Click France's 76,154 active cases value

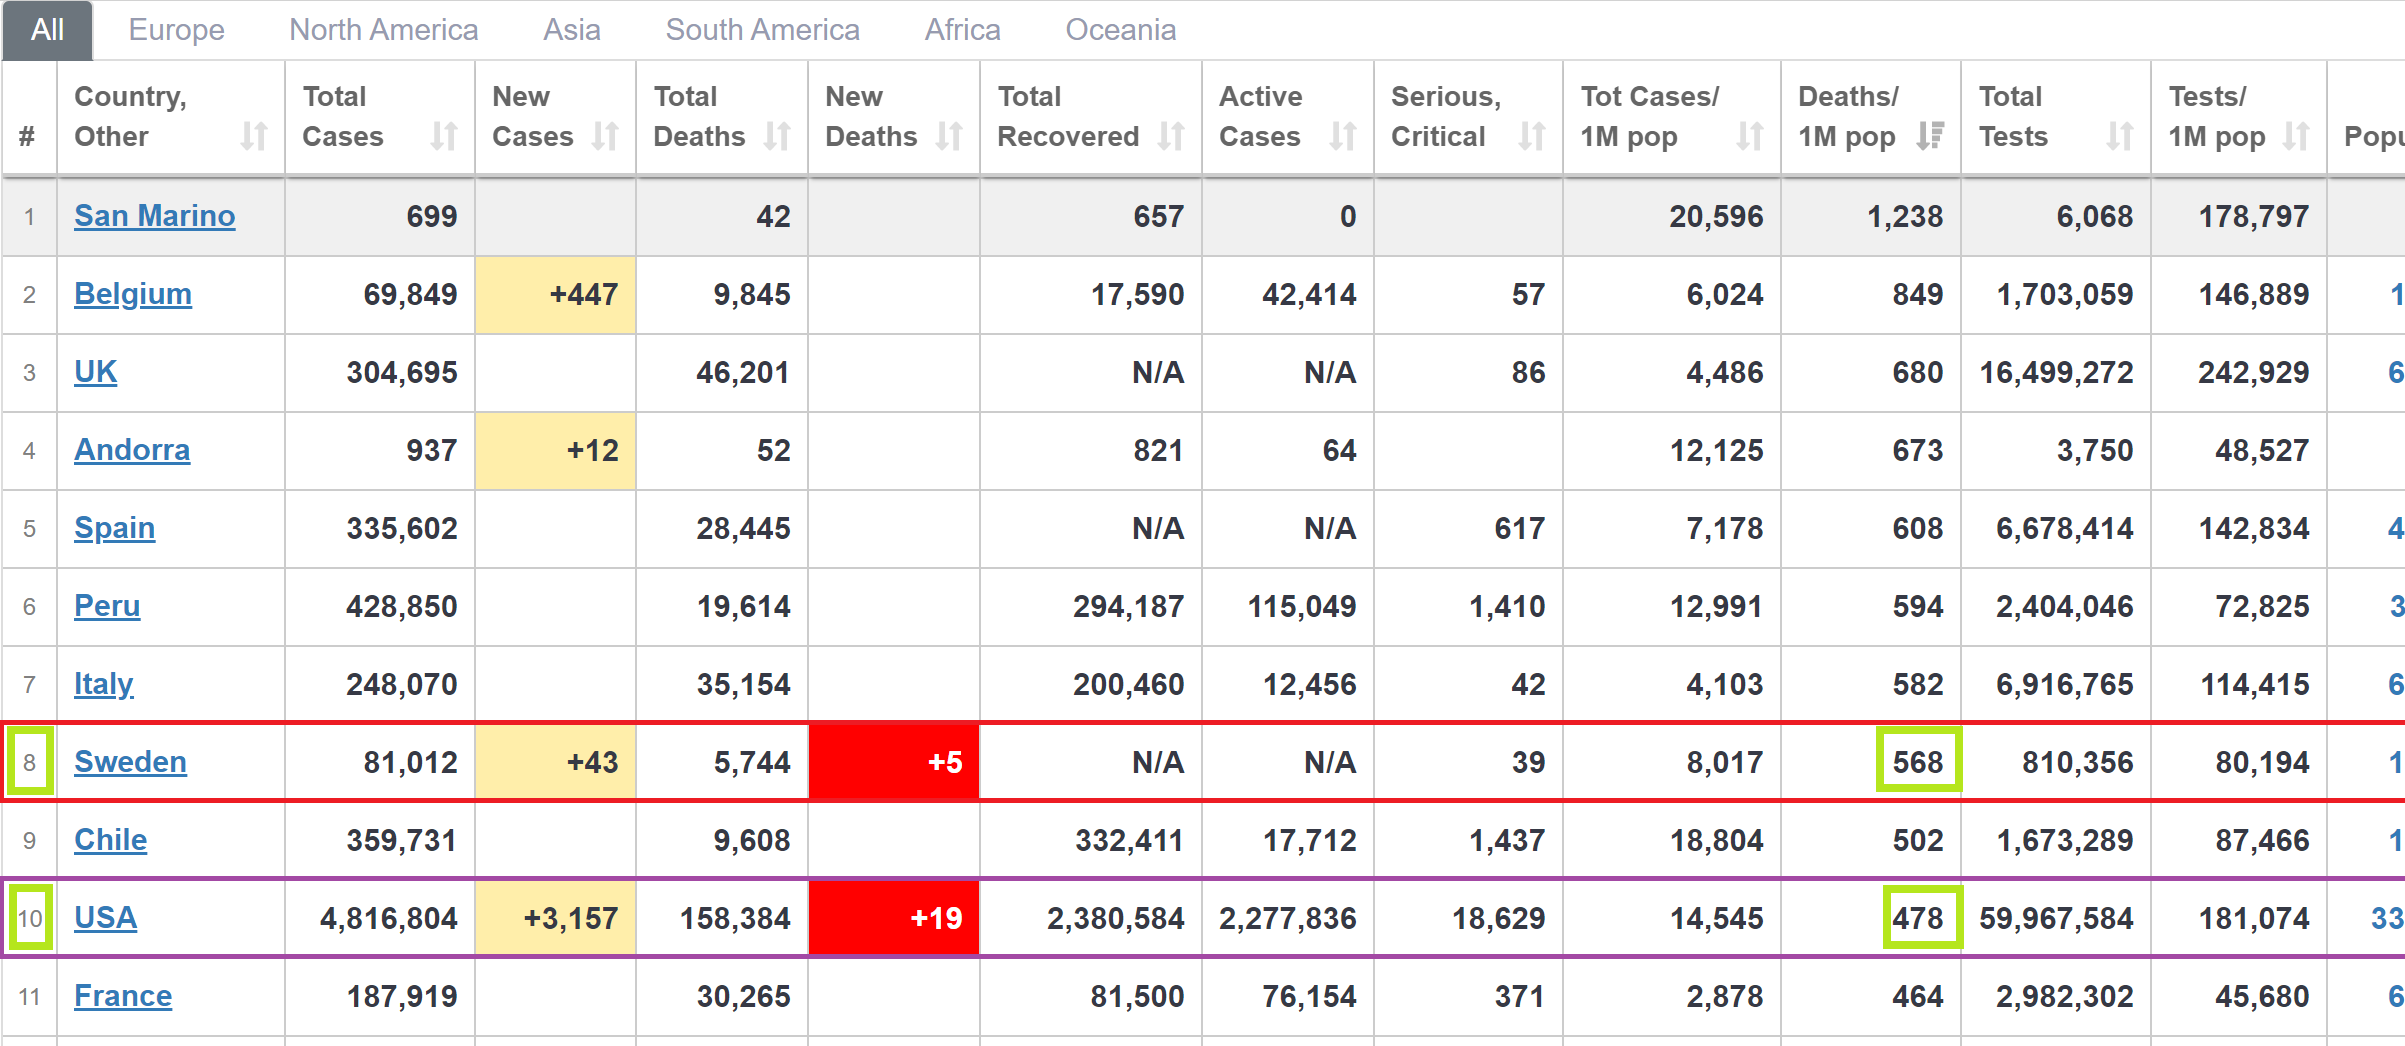[x=1309, y=996]
